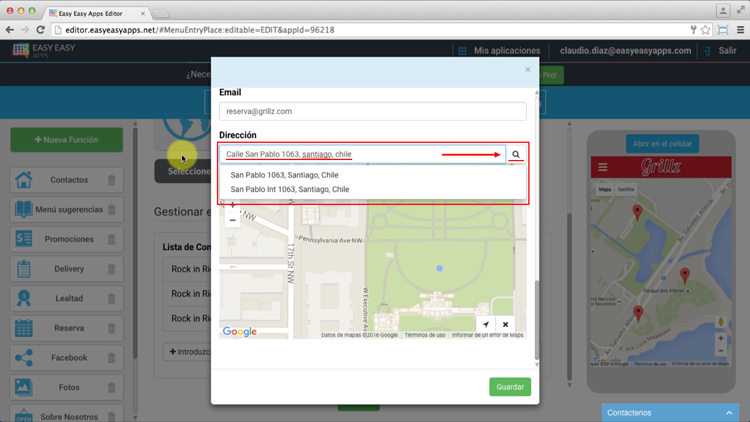Expand the Contáctenos chat panel
The image size is (750, 422).
pos(670,412)
